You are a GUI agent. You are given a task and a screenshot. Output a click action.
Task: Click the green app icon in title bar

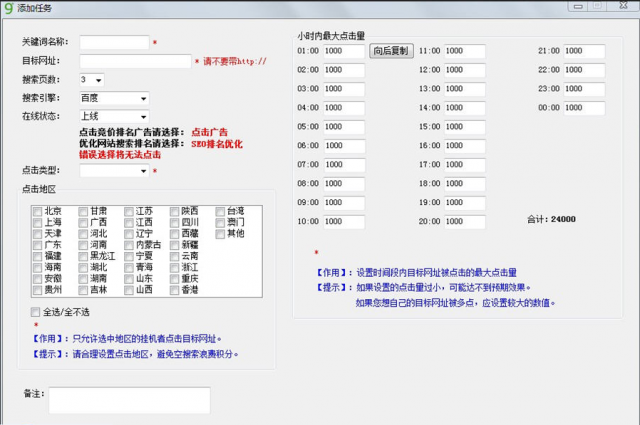click(x=8, y=7)
